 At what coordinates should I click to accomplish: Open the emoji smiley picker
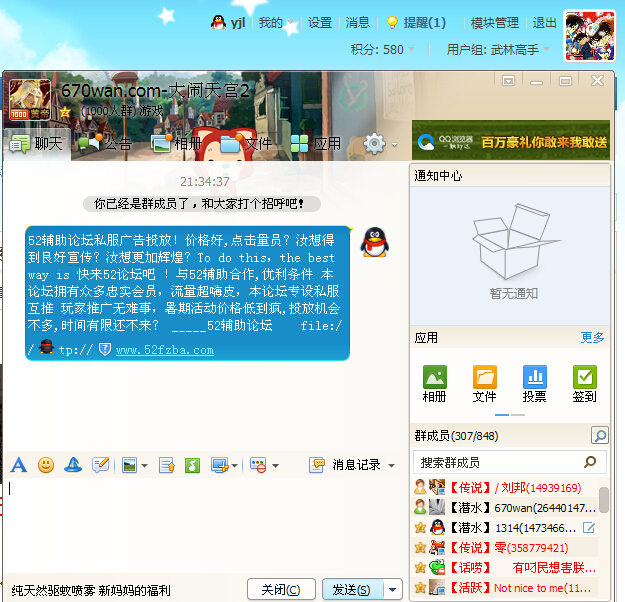click(46, 465)
